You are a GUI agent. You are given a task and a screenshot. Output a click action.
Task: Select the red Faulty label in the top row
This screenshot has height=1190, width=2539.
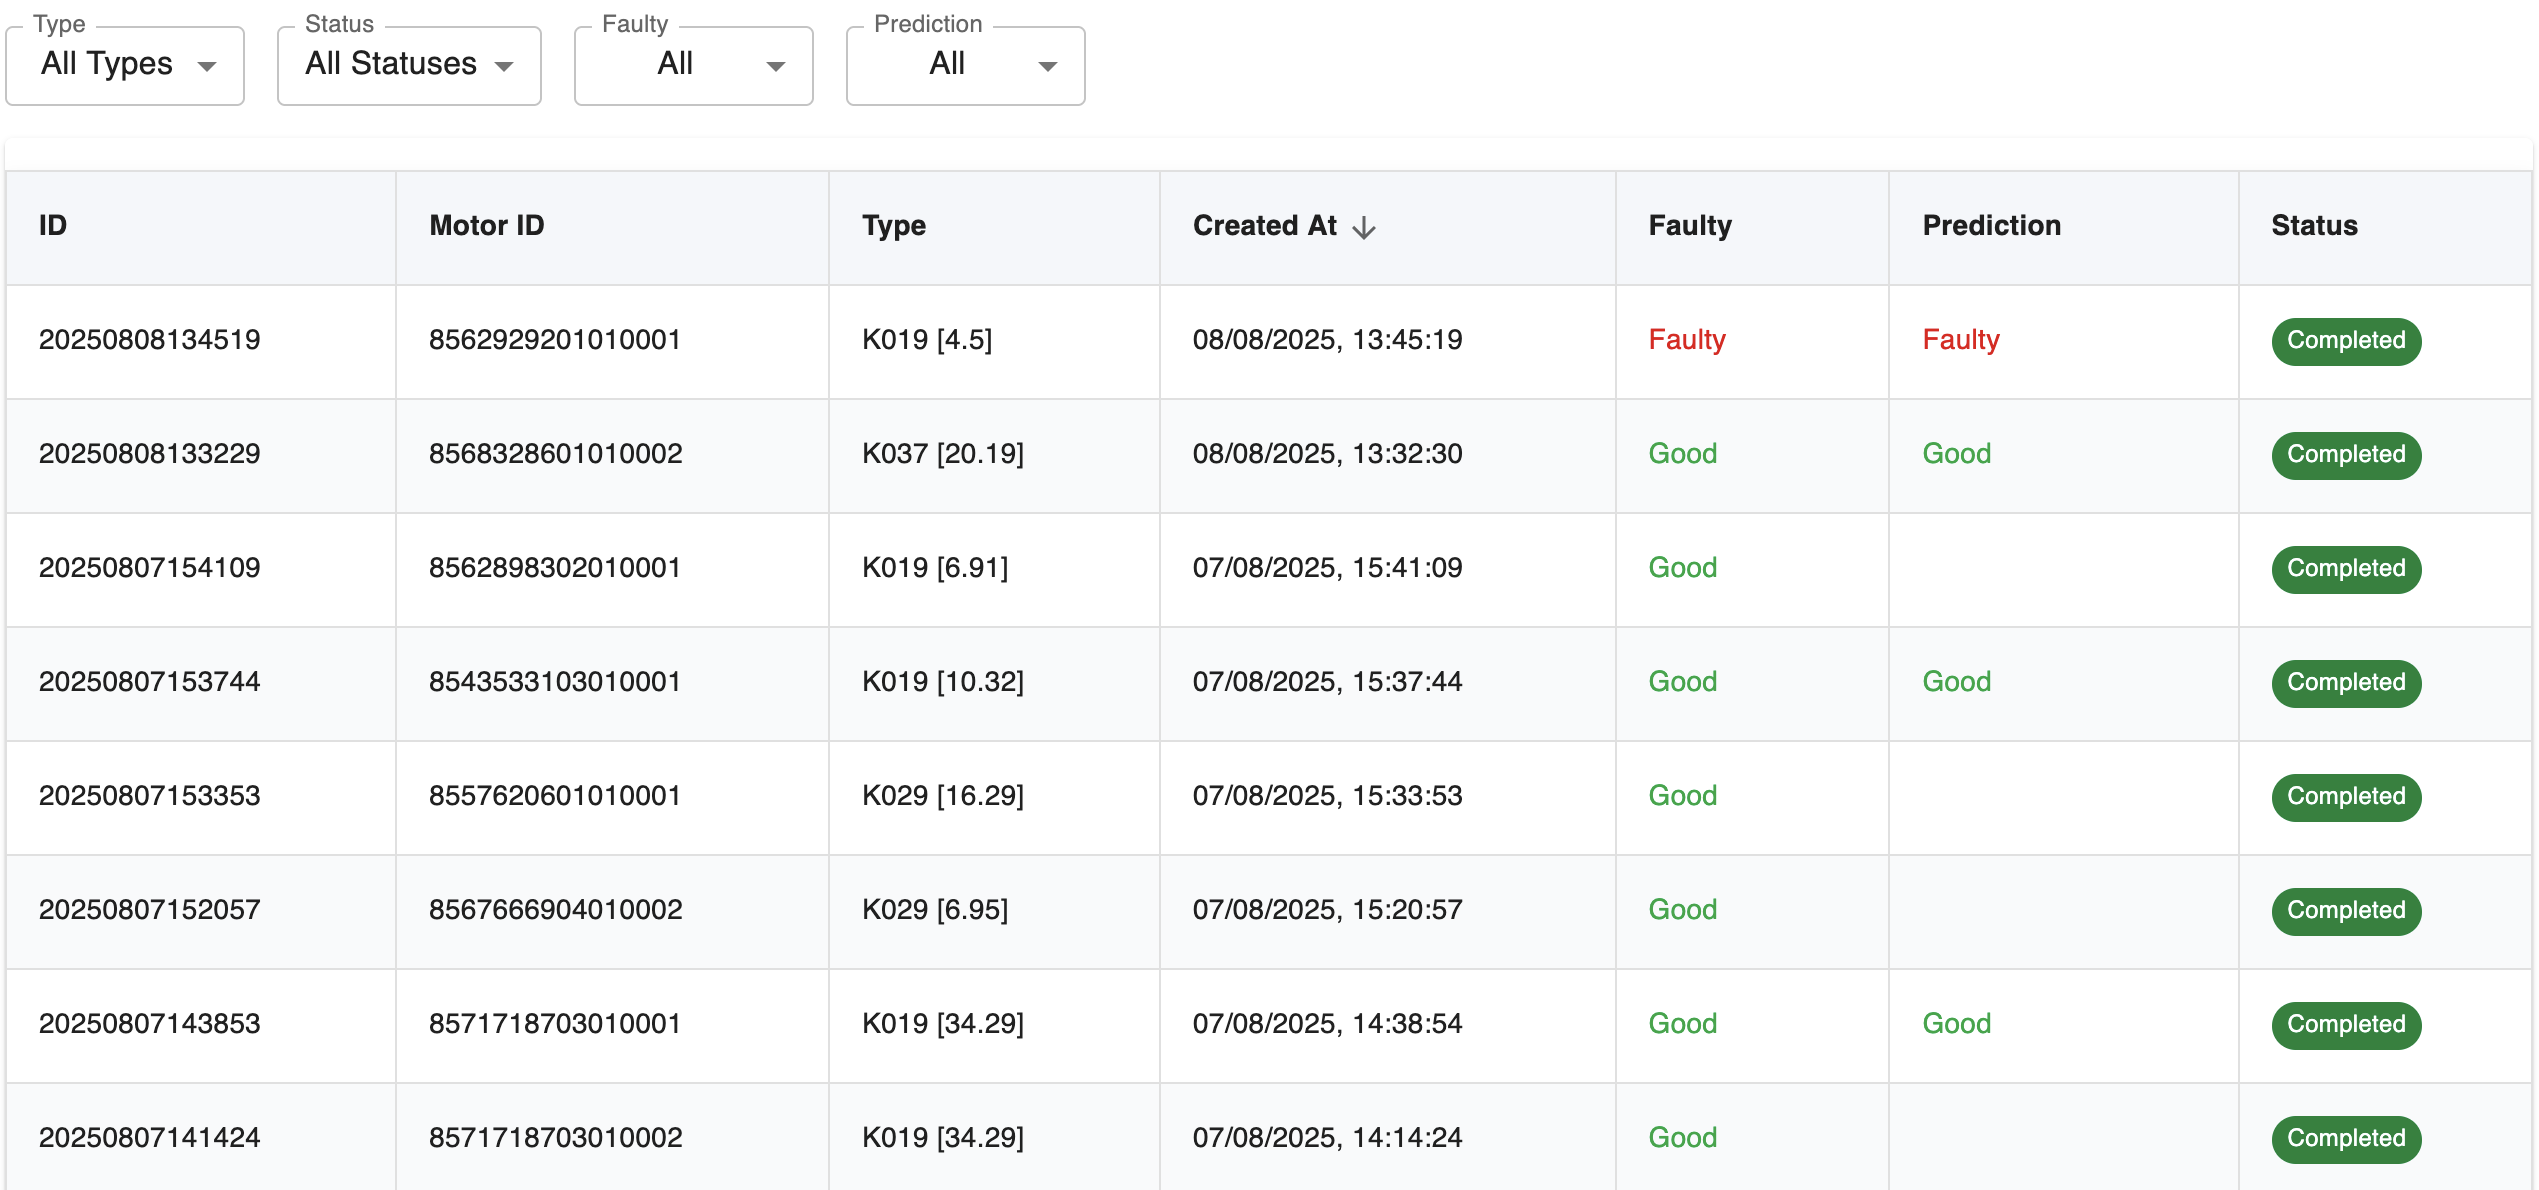tap(1686, 340)
